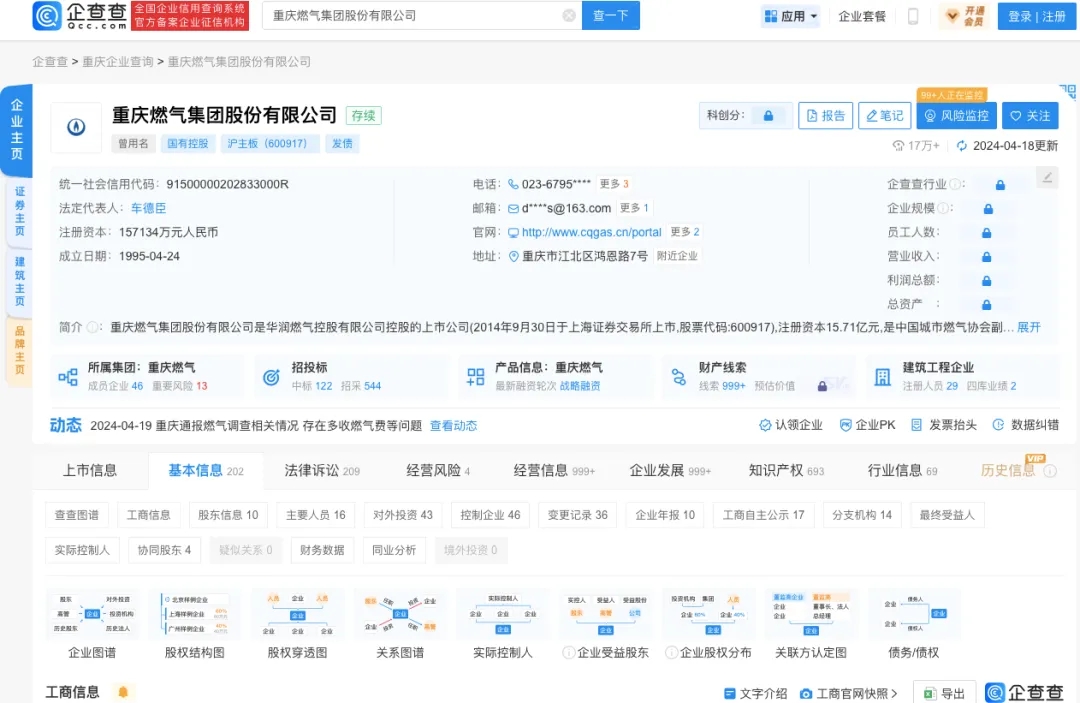The height and width of the screenshot is (703, 1080).
Task: Click the 财产线索 icon
Action: 679,377
